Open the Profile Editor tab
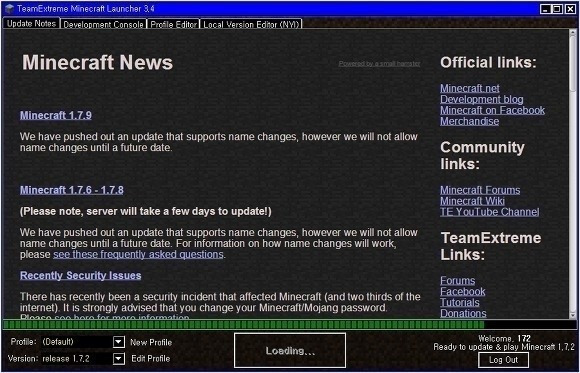Image resolution: width=580 pixels, height=373 pixels. point(173,24)
